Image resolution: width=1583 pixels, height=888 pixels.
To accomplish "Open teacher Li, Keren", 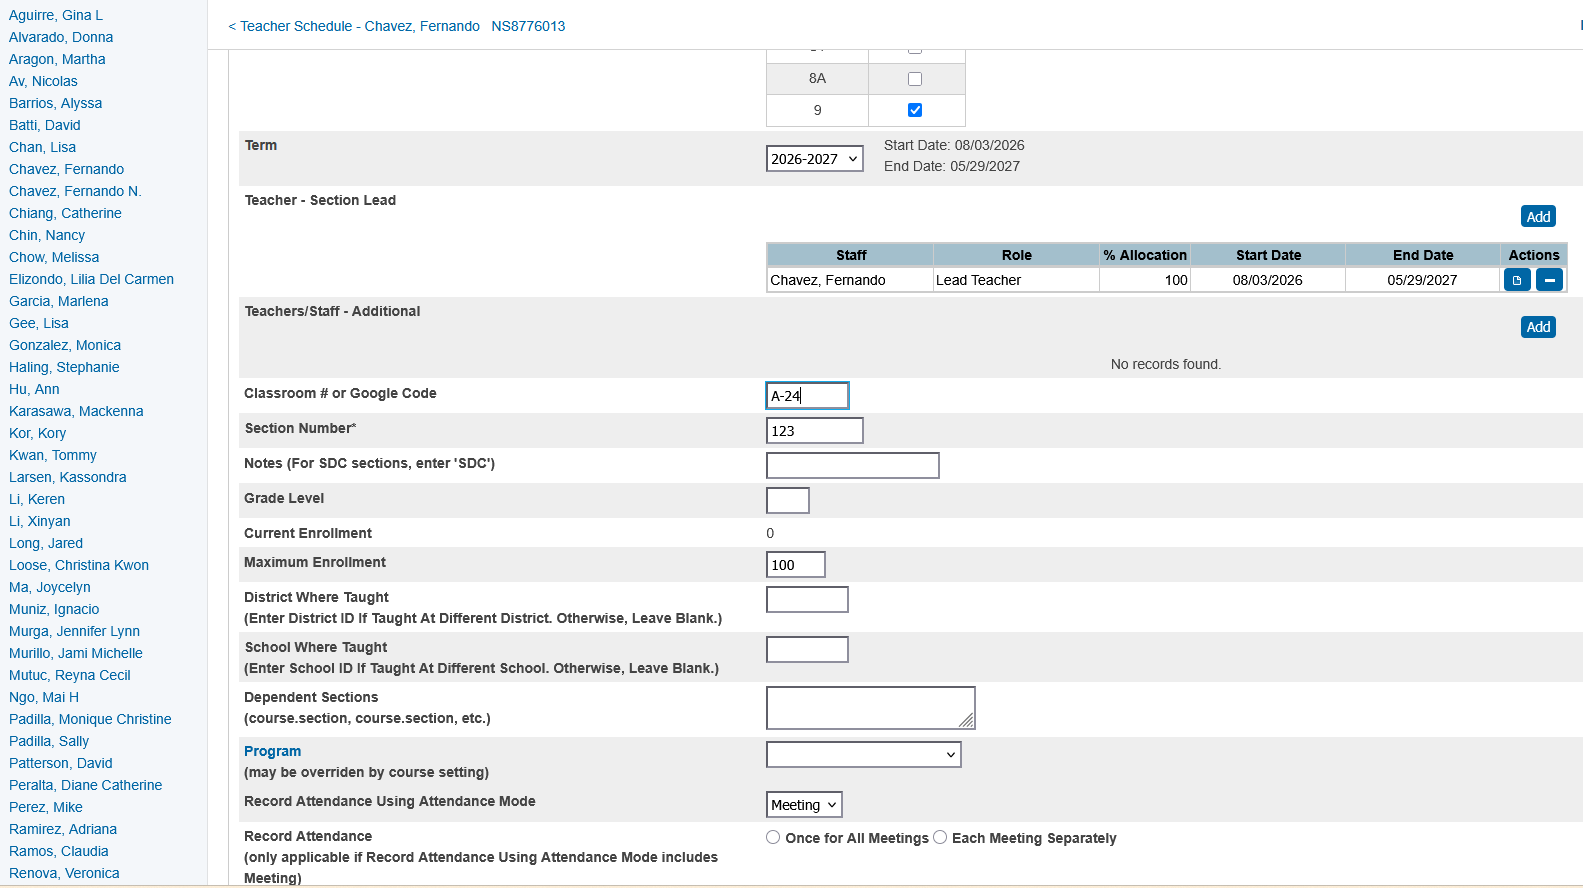I will (37, 499).
